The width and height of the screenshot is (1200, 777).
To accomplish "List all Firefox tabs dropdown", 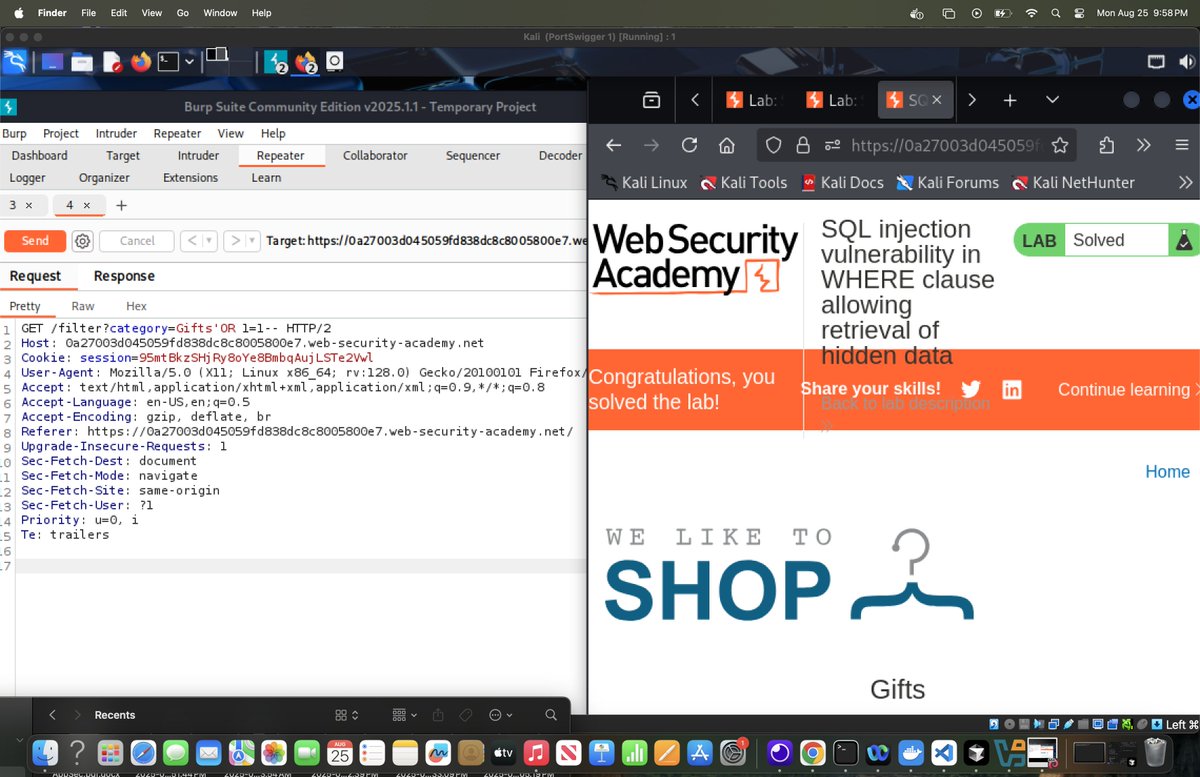I will pyautogui.click(x=1052, y=100).
